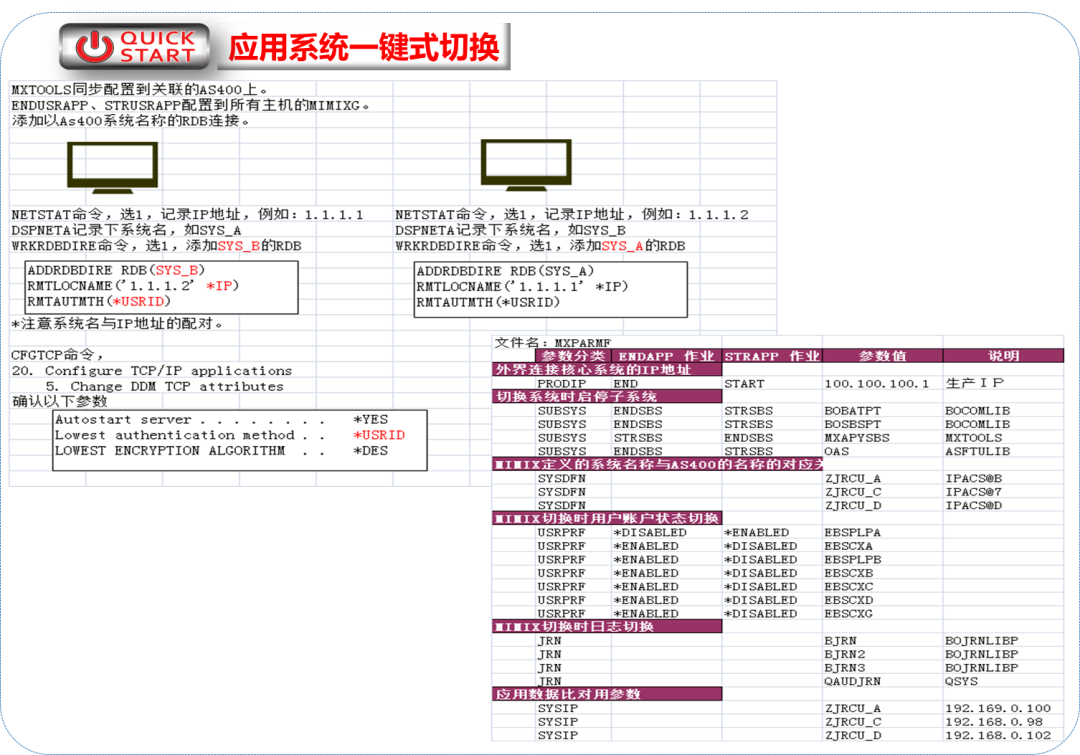Click the ADDRDBDIRE RDB(SYS_A) command
This screenshot has height=755, width=1080.
505,271
